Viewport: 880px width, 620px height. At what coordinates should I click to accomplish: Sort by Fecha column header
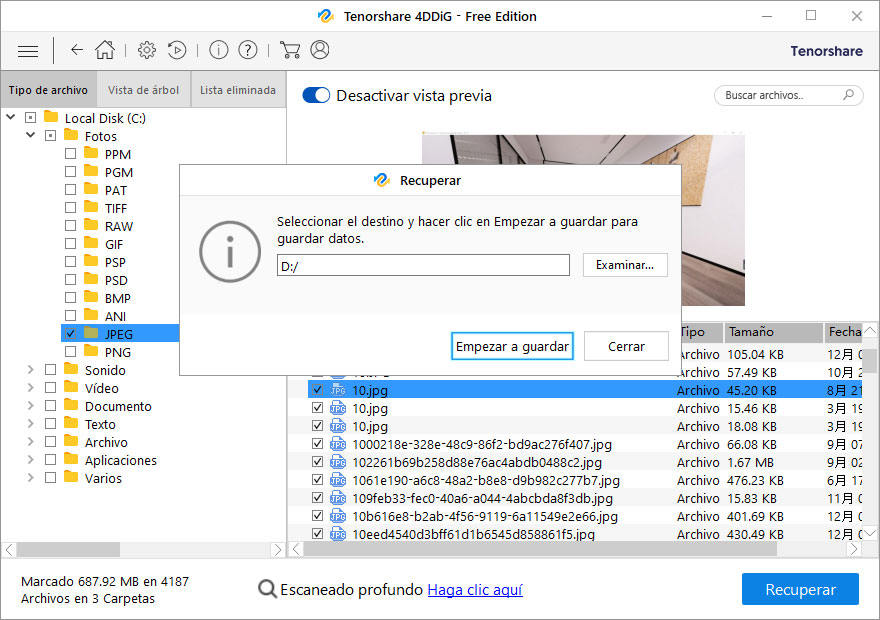point(844,332)
